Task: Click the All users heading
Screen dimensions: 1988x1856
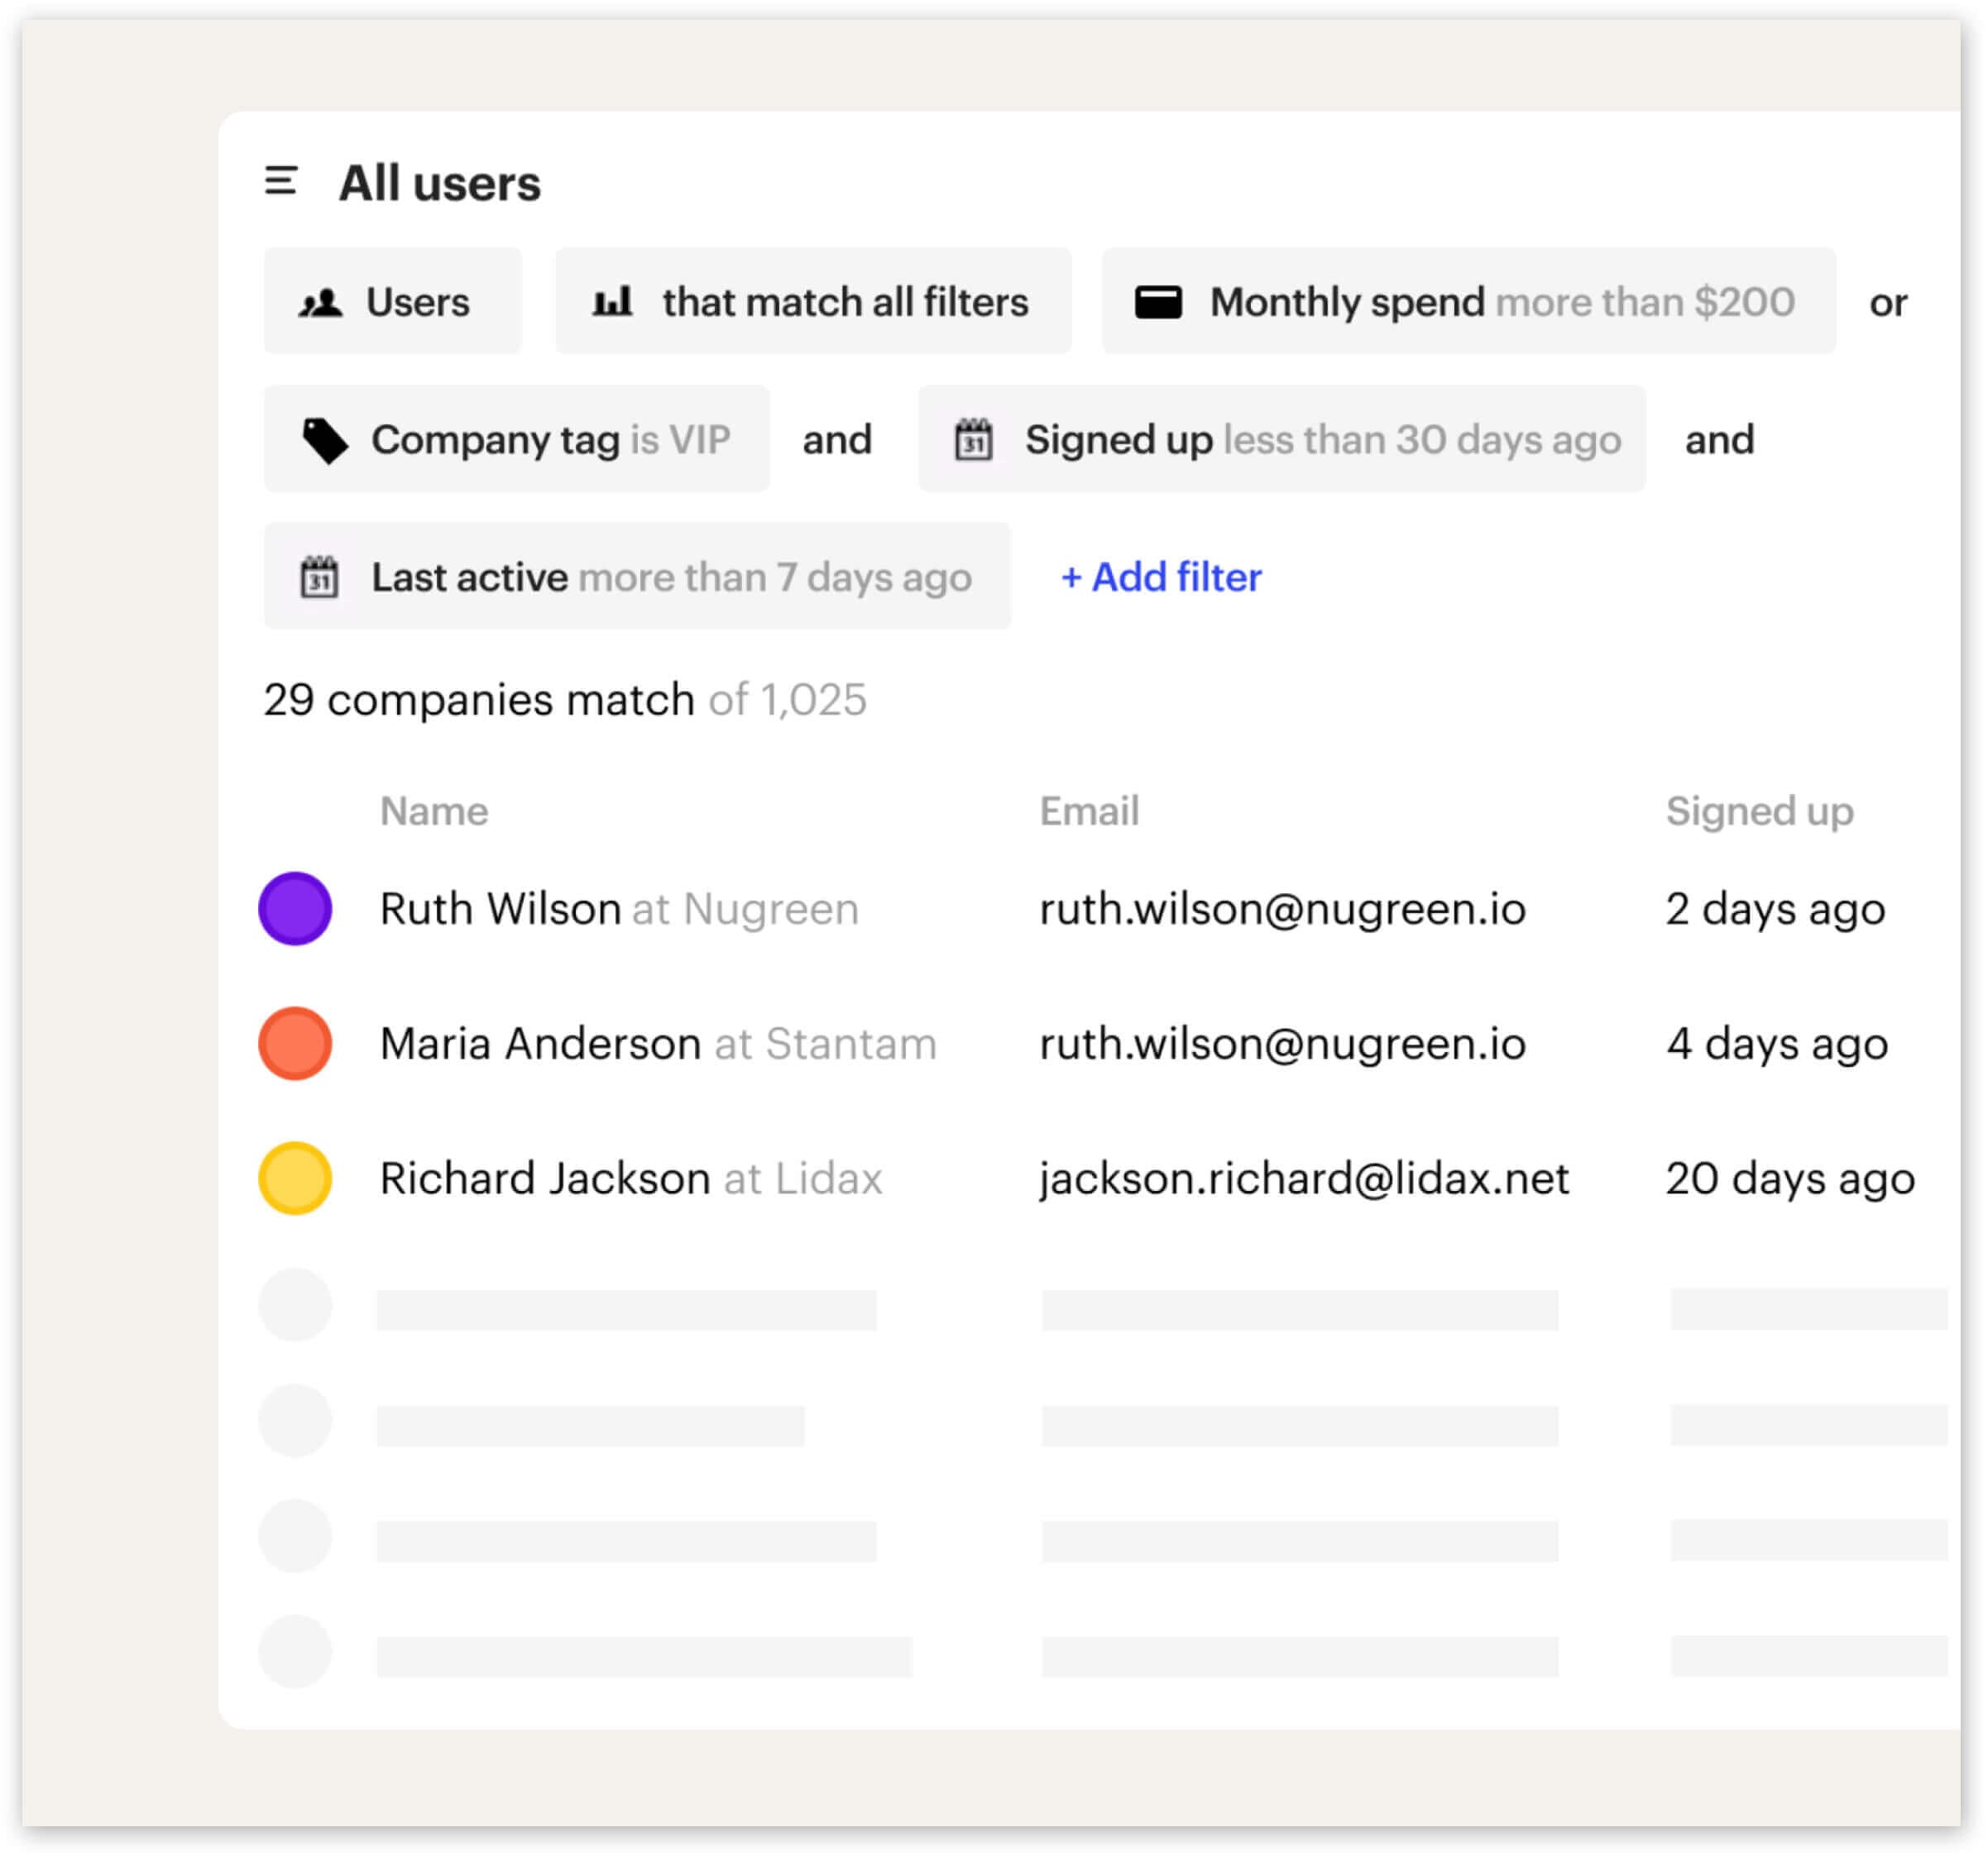Action: pyautogui.click(x=439, y=183)
